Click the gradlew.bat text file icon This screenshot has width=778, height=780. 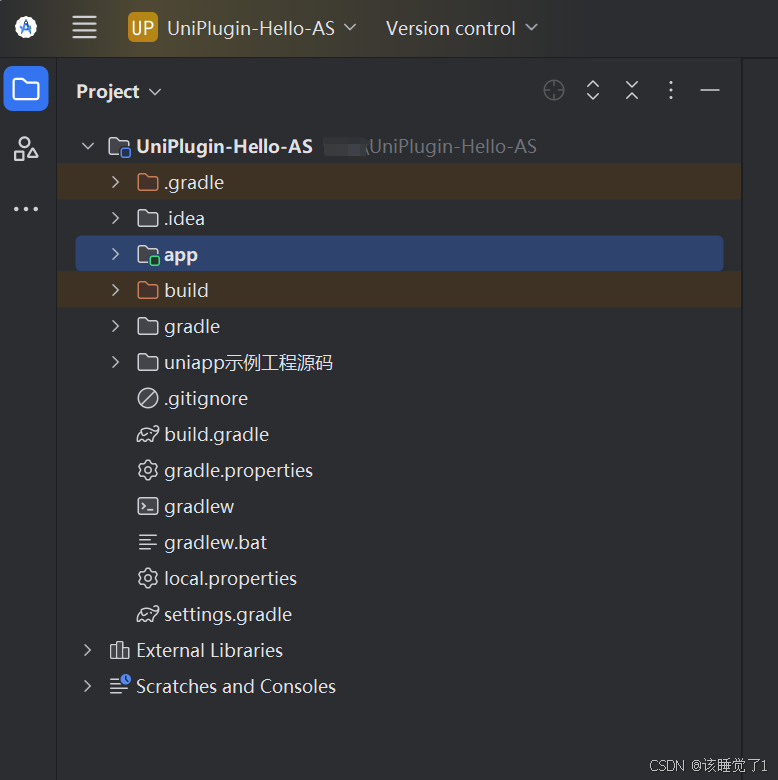pos(148,542)
